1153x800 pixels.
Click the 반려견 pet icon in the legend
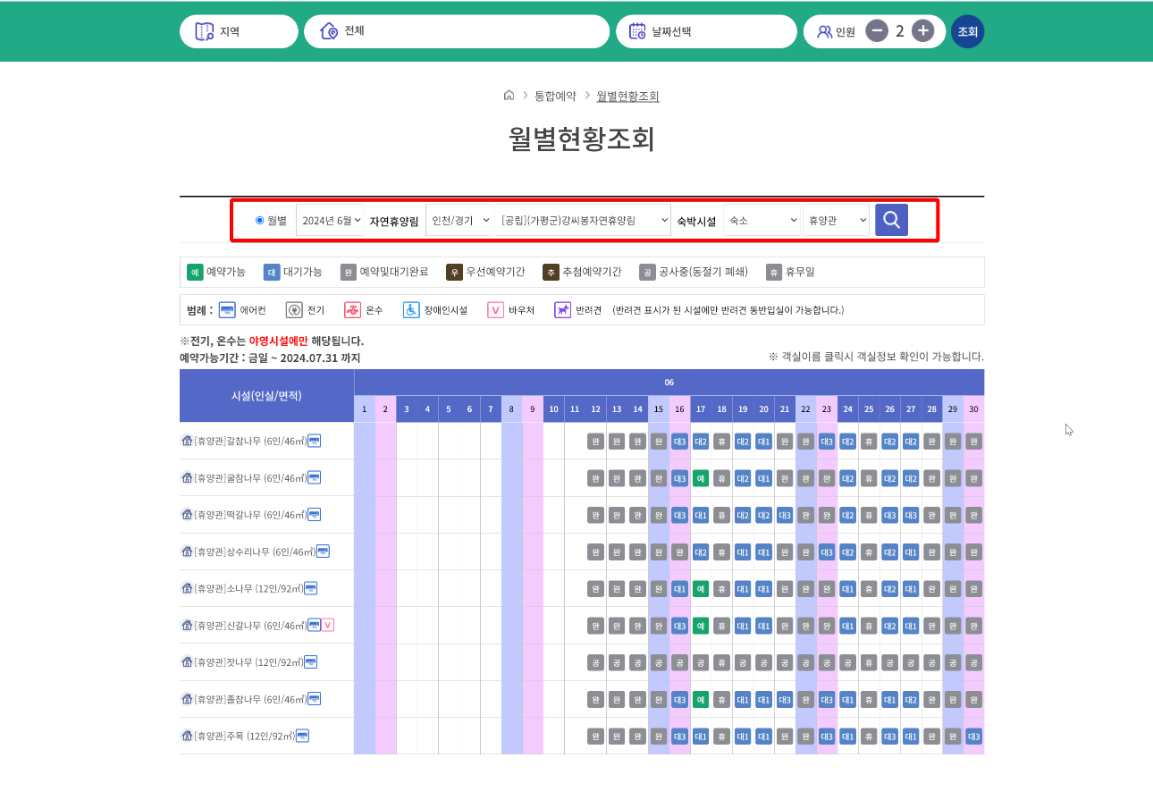click(562, 309)
